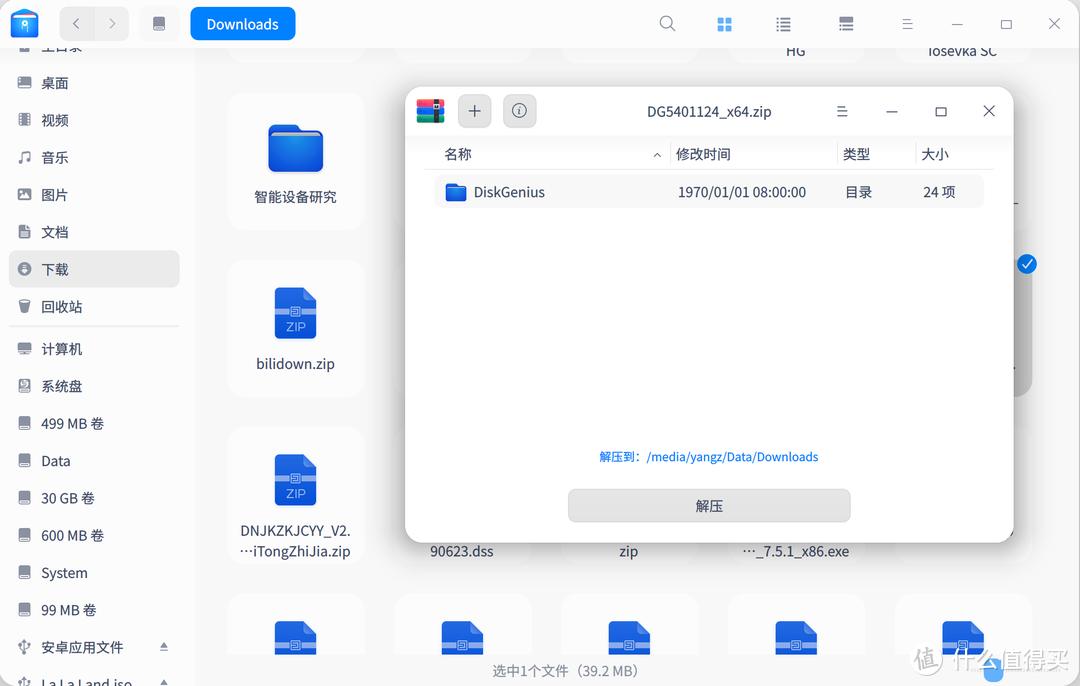This screenshot has height=686, width=1080.
Task: Switch to grid view mode
Action: pyautogui.click(x=724, y=23)
